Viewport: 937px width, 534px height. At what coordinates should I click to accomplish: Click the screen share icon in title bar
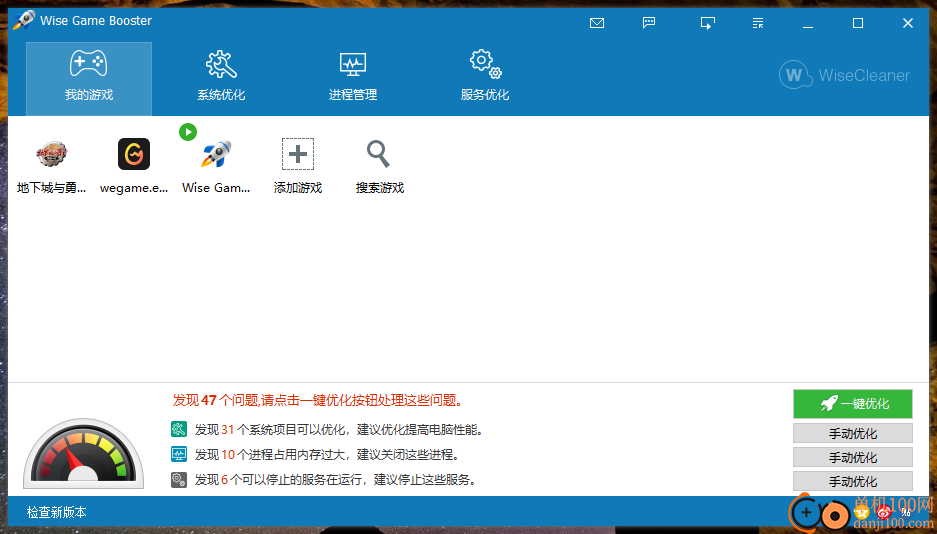tap(708, 23)
